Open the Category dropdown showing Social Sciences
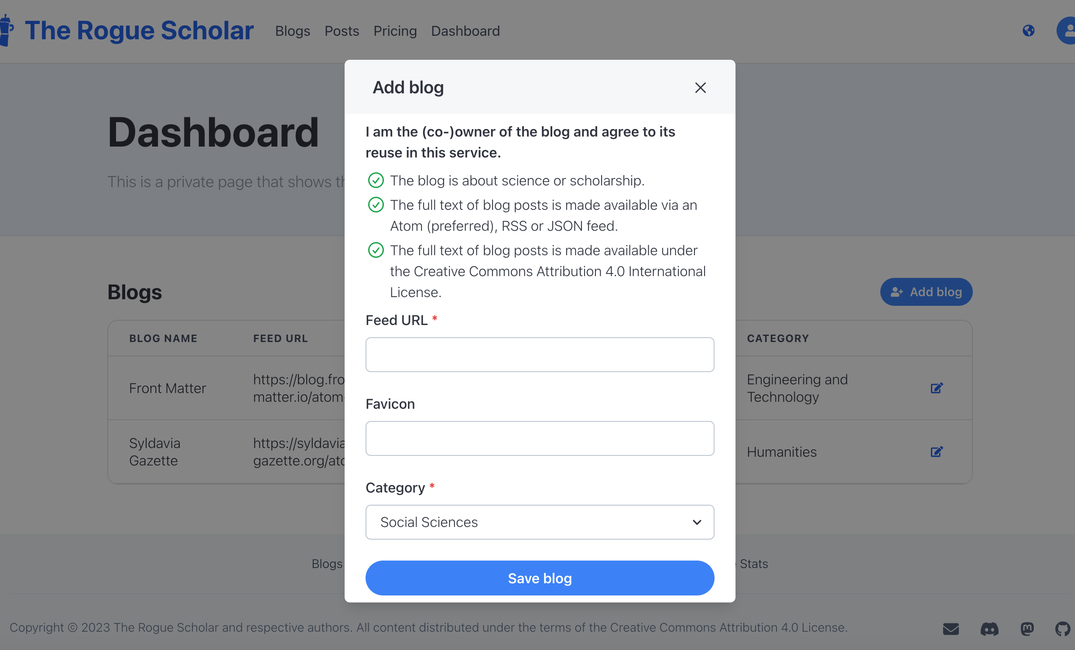Viewport: 1075px width, 650px height. pyautogui.click(x=539, y=522)
